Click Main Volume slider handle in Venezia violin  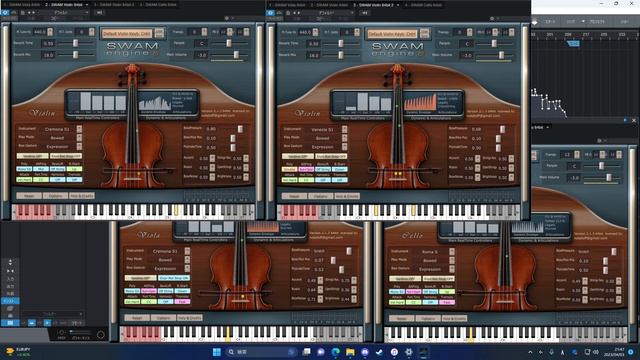501,55
